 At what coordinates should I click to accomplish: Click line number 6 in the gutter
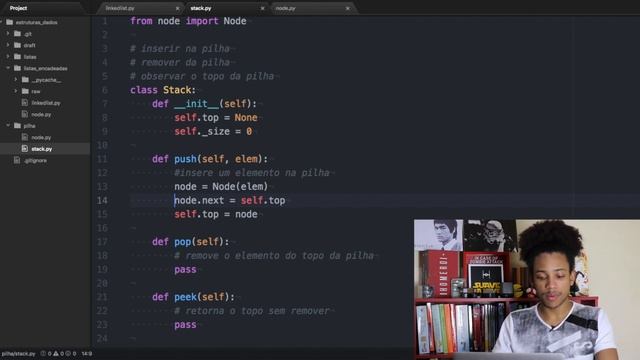(105, 90)
